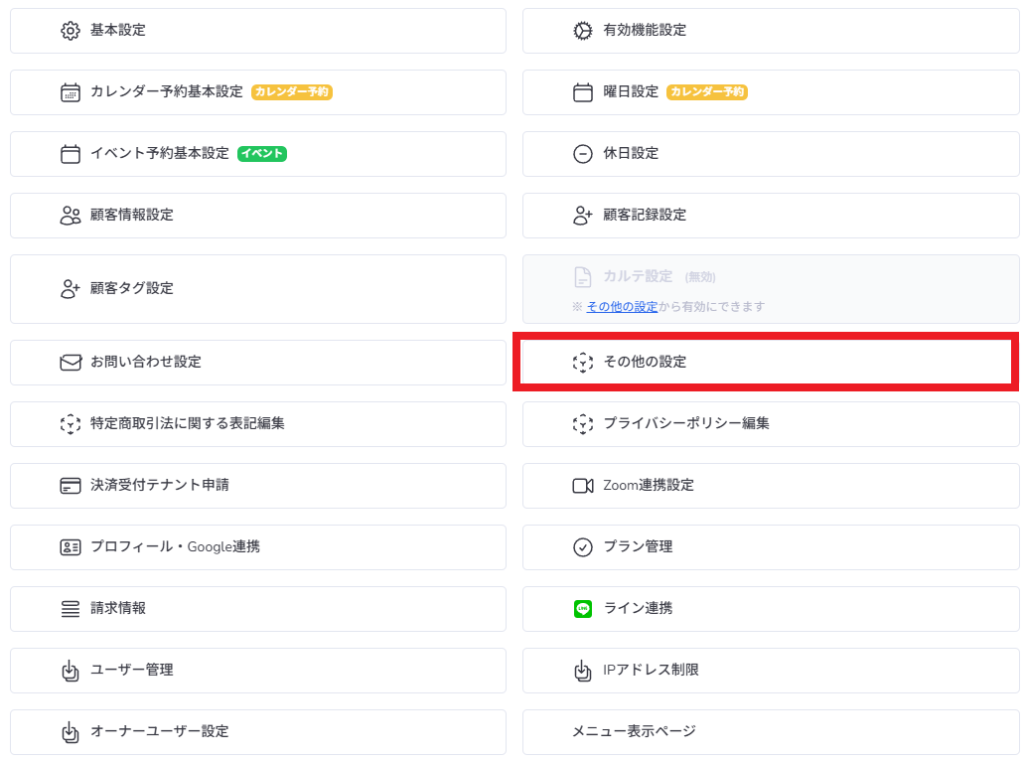Go to 顧客タグ設定
The image size is (1024, 761).
[x=131, y=289]
